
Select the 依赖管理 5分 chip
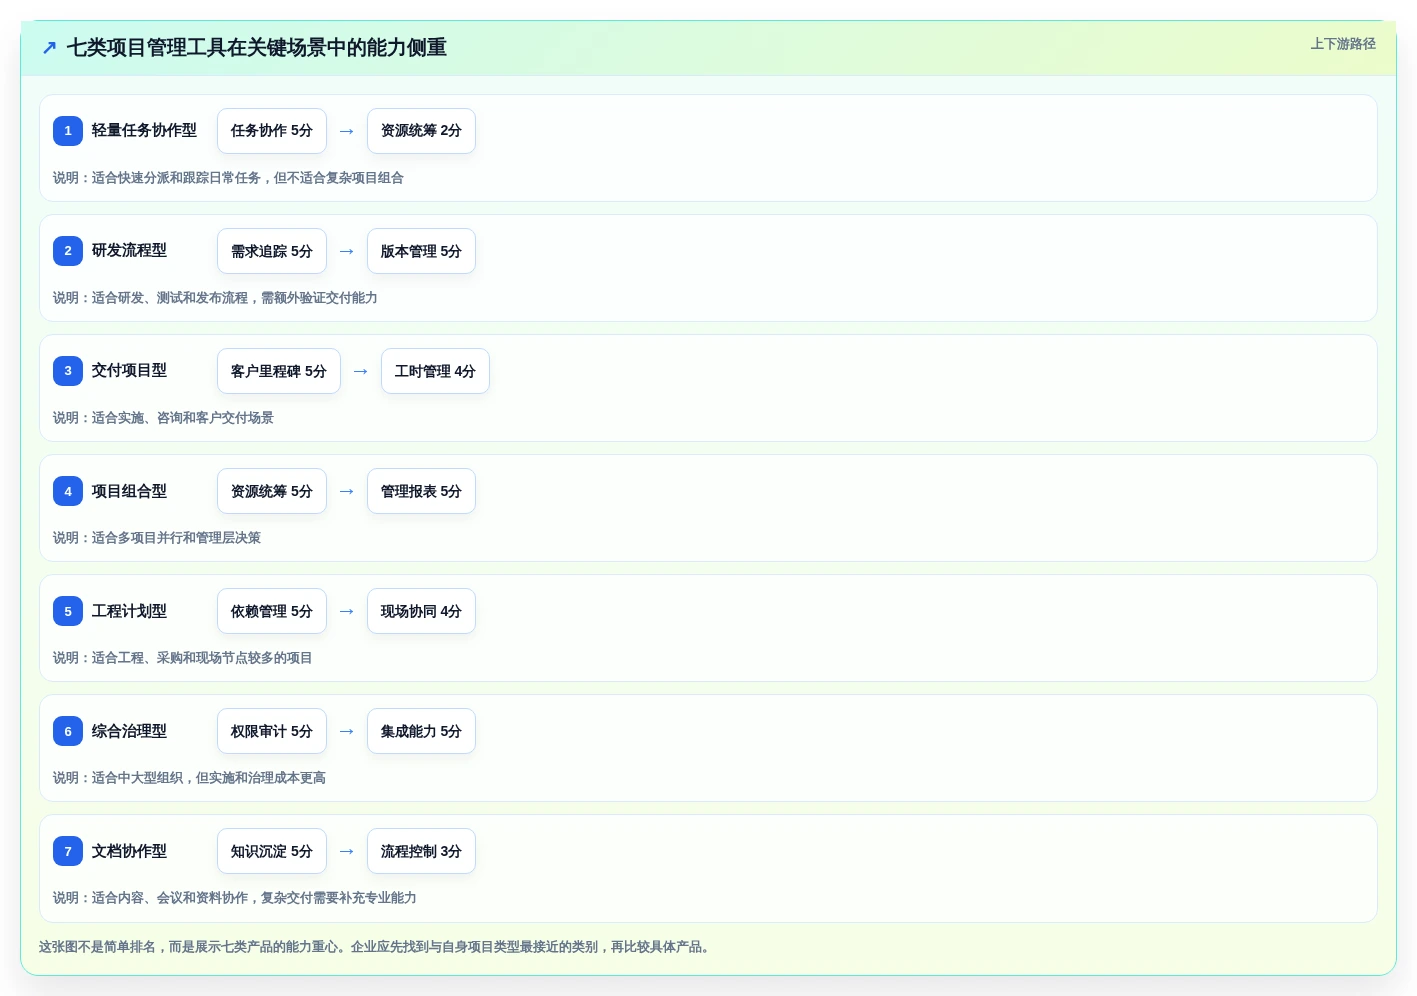[272, 611]
